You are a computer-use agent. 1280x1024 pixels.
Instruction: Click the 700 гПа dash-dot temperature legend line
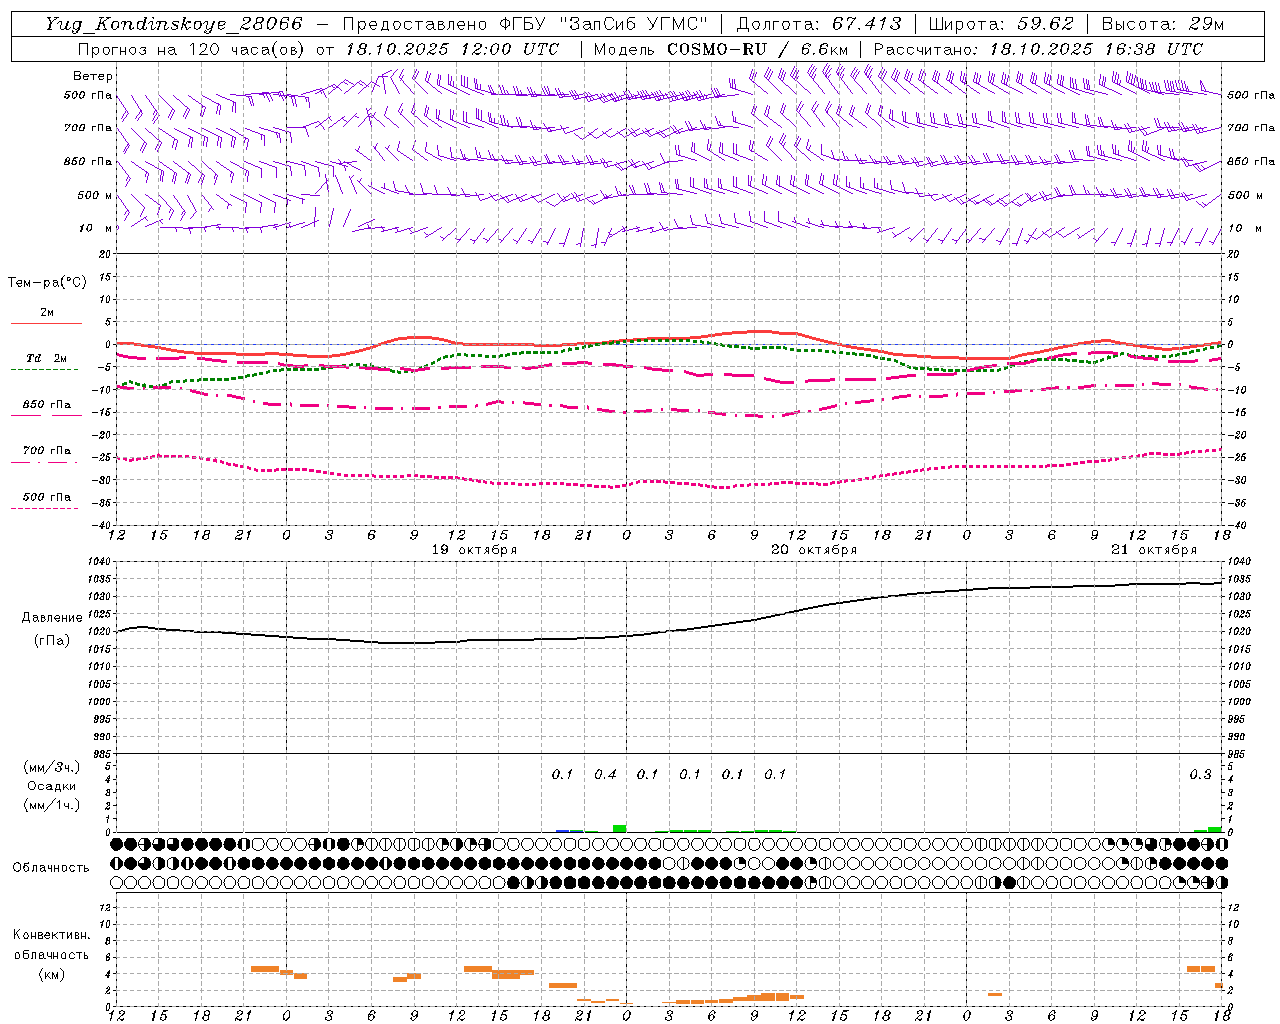45,462
